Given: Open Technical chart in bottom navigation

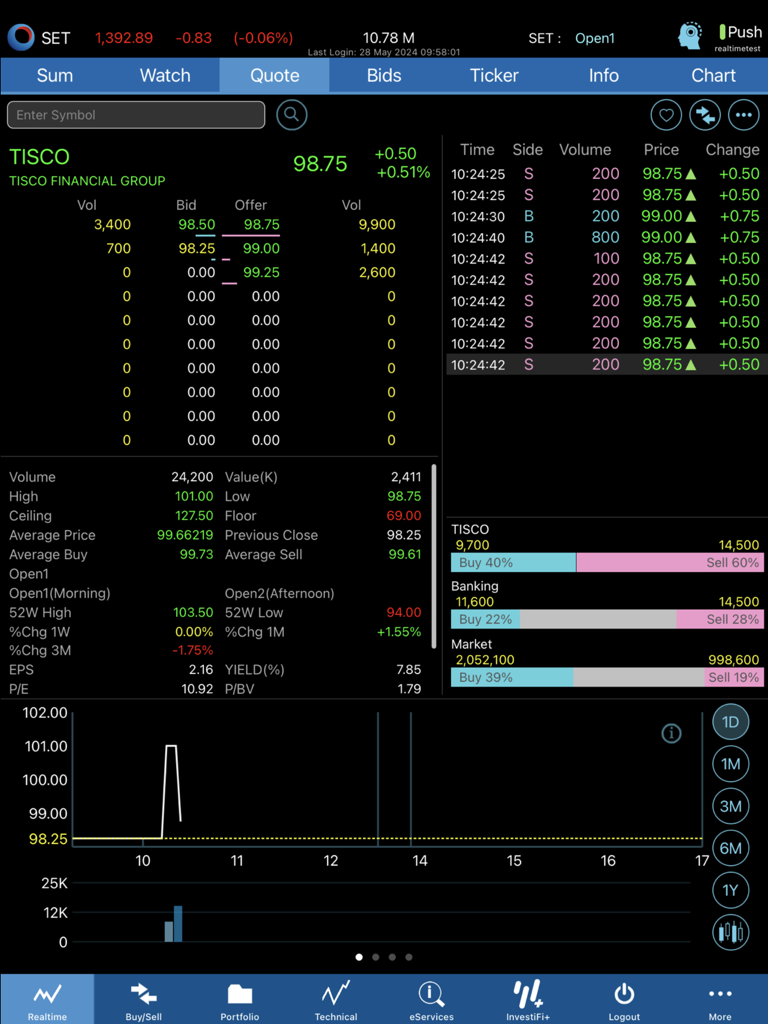Looking at the screenshot, I should 336,999.
